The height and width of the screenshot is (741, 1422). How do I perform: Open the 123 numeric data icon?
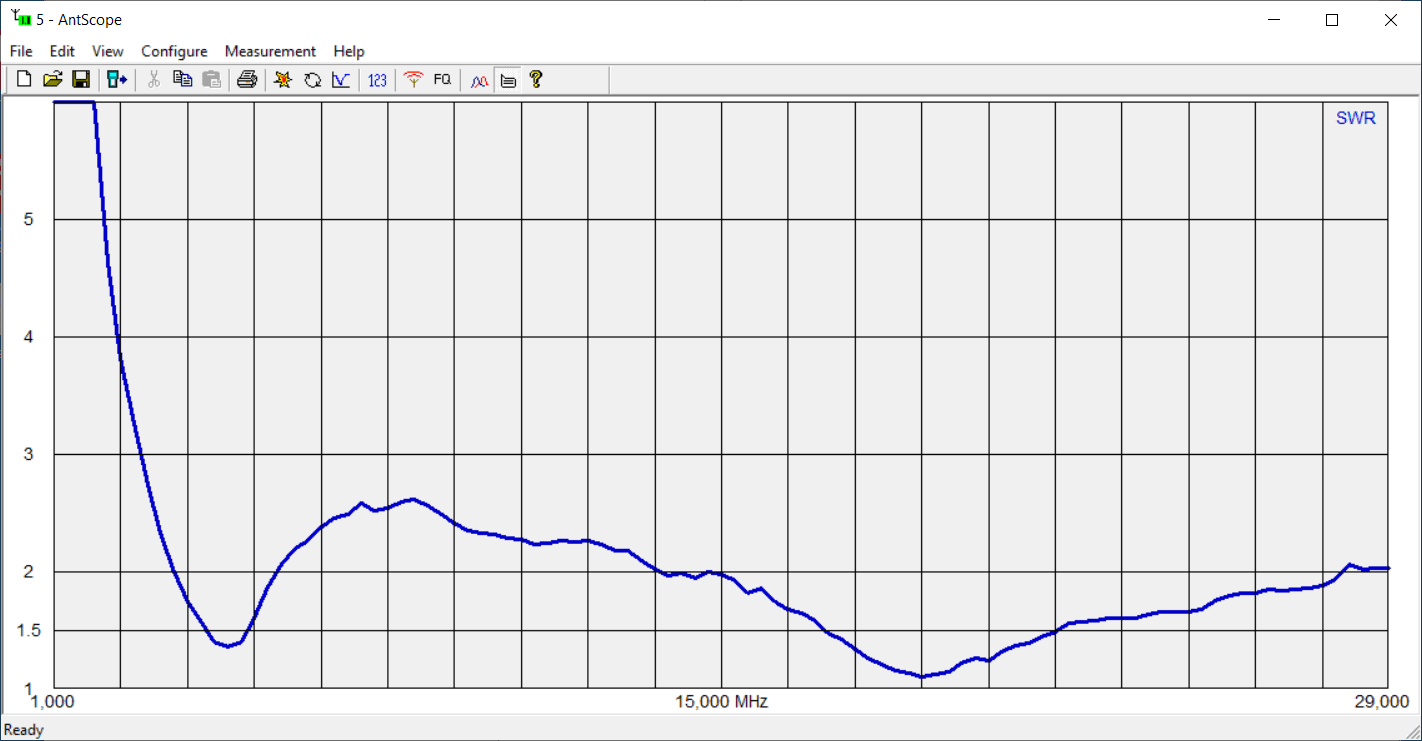tap(377, 80)
